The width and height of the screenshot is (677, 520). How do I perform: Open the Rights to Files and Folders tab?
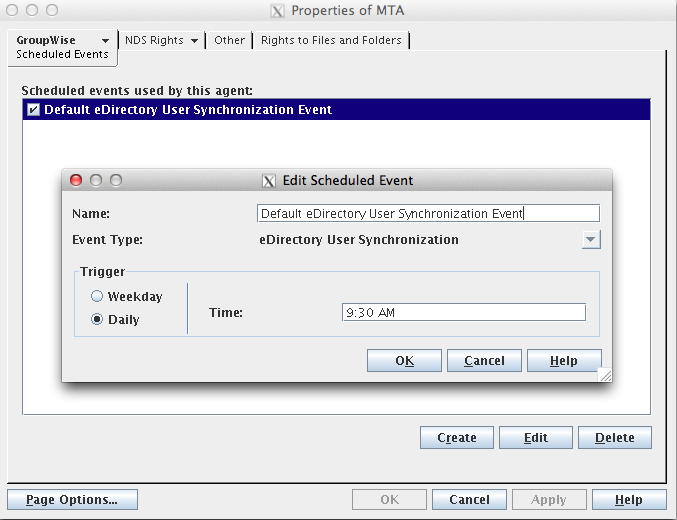coord(331,40)
